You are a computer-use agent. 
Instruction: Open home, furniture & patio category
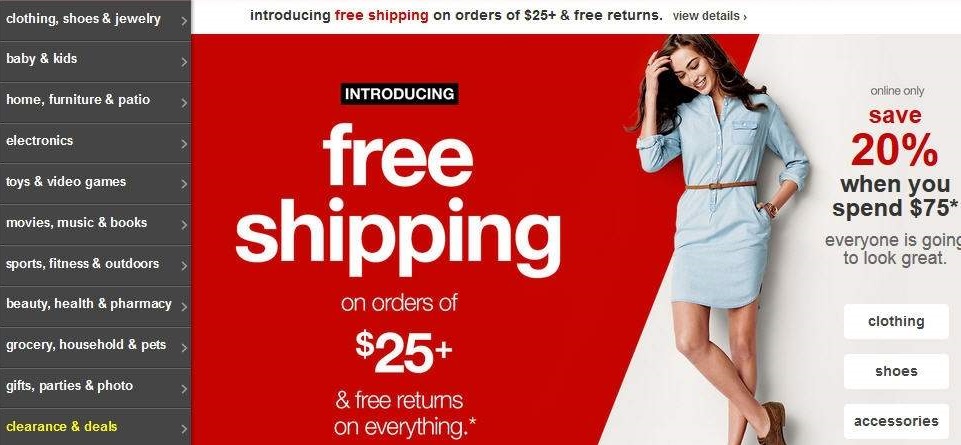click(x=96, y=102)
